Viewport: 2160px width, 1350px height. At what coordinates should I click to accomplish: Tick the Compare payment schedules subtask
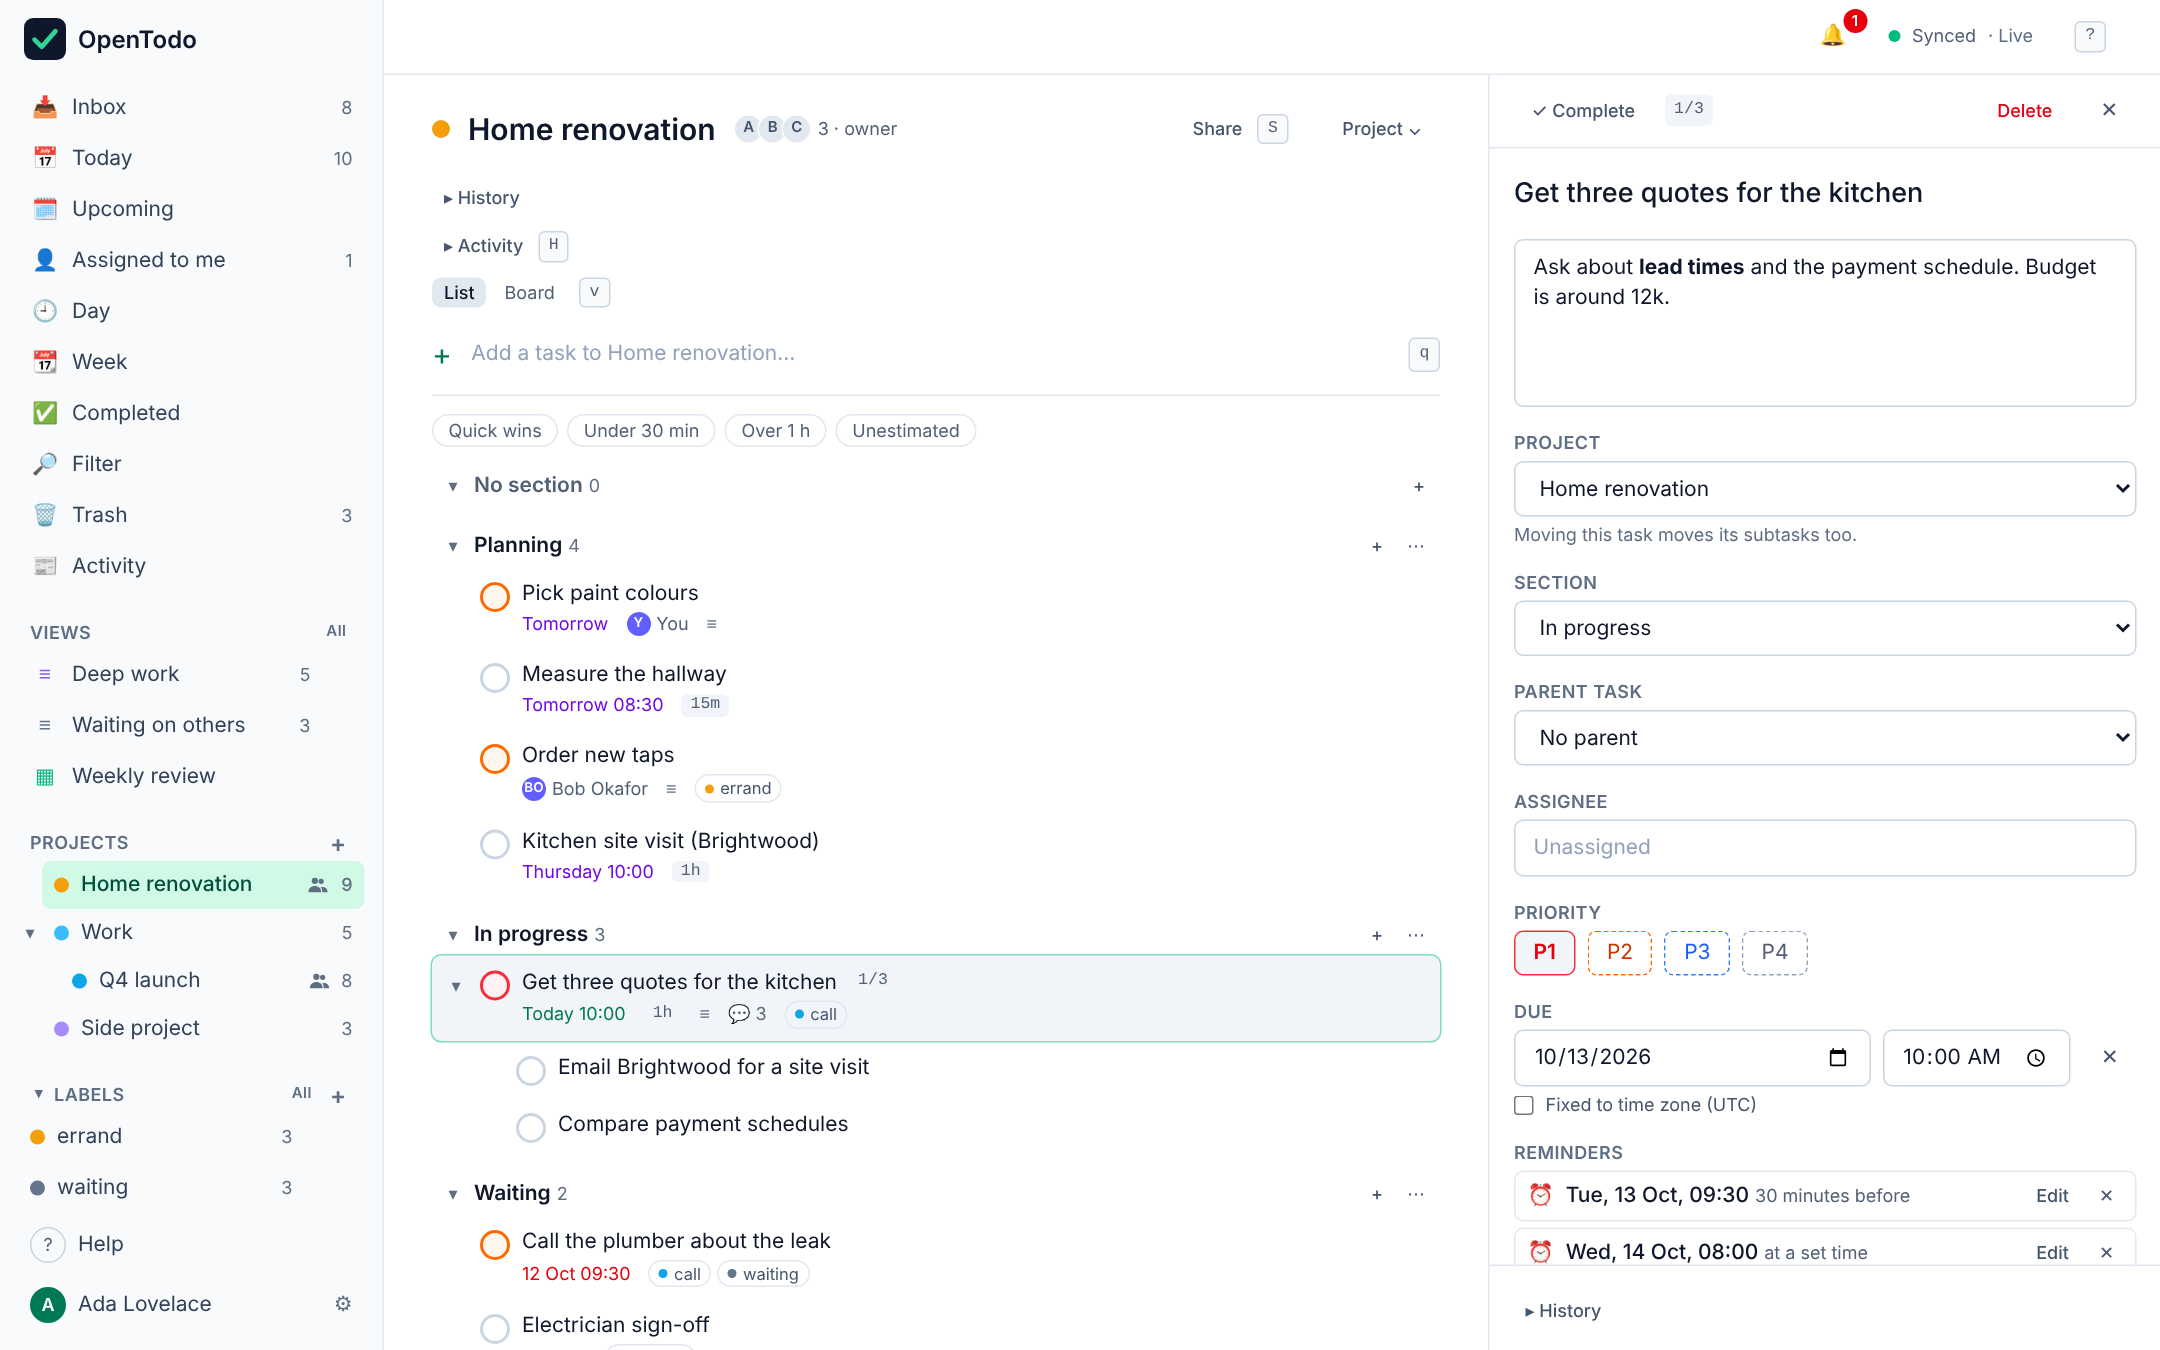click(531, 1128)
